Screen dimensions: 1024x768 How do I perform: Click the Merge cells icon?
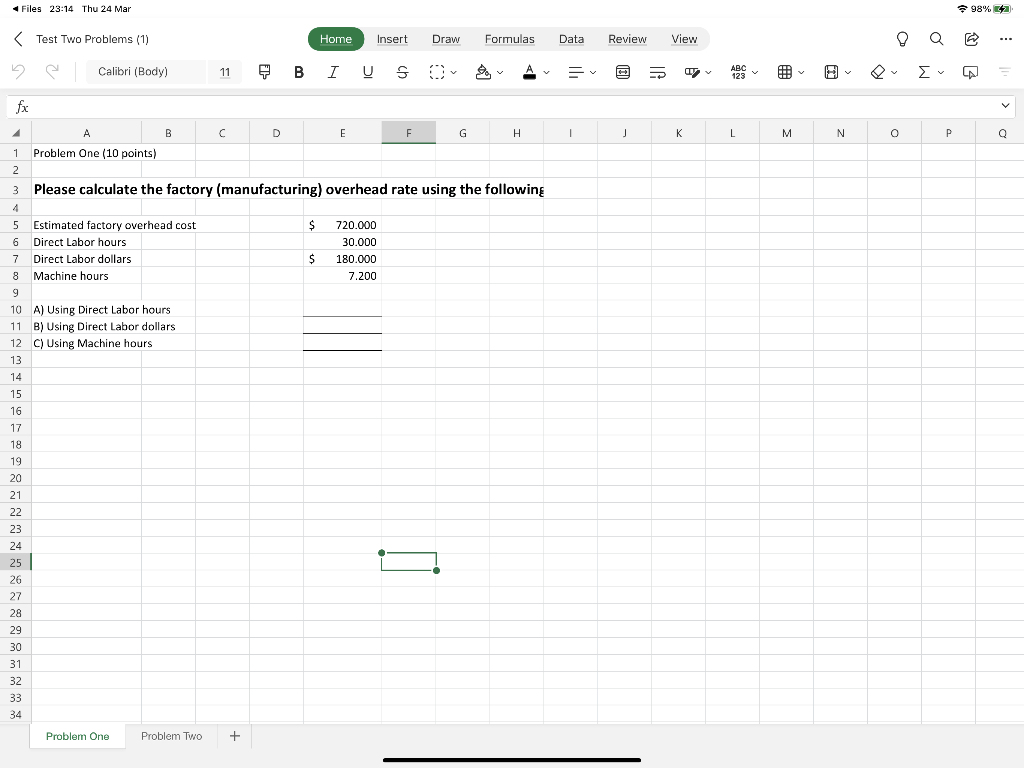623,72
